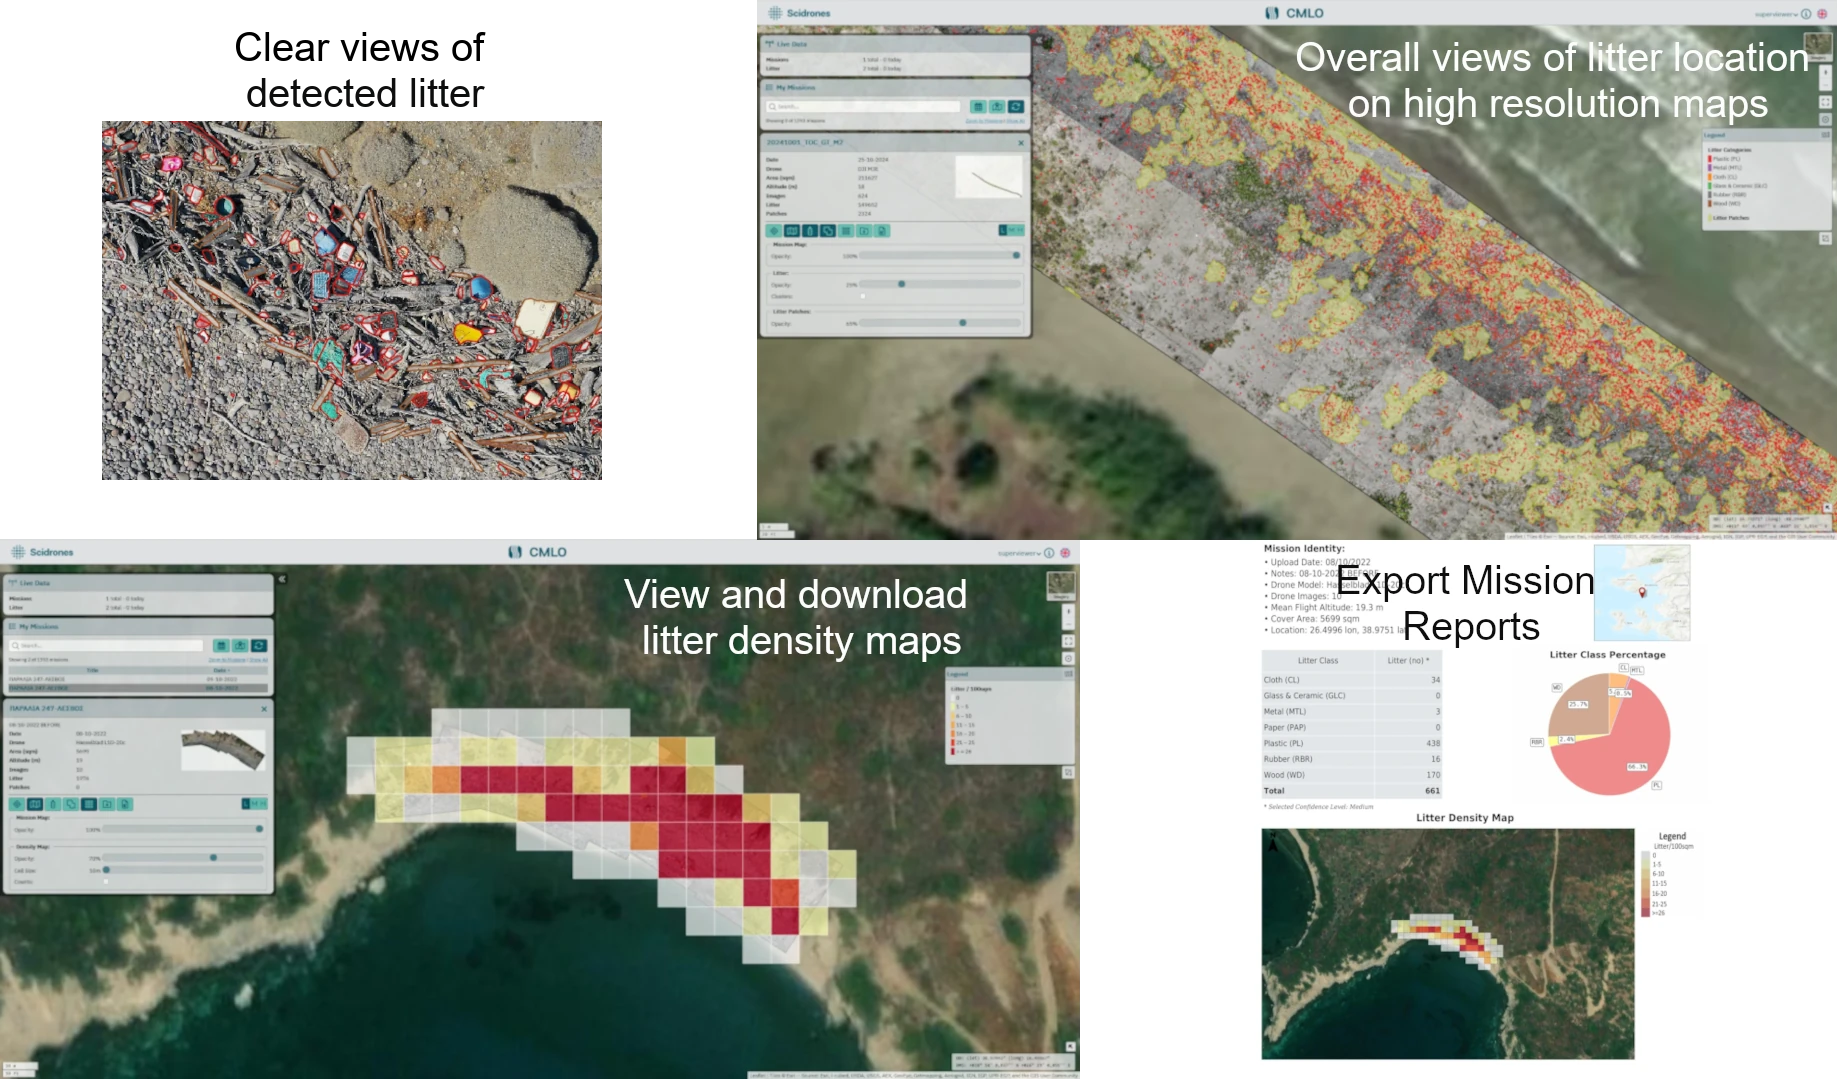
Task: Click the calendar filter icon in the density map view
Action: (x=222, y=646)
